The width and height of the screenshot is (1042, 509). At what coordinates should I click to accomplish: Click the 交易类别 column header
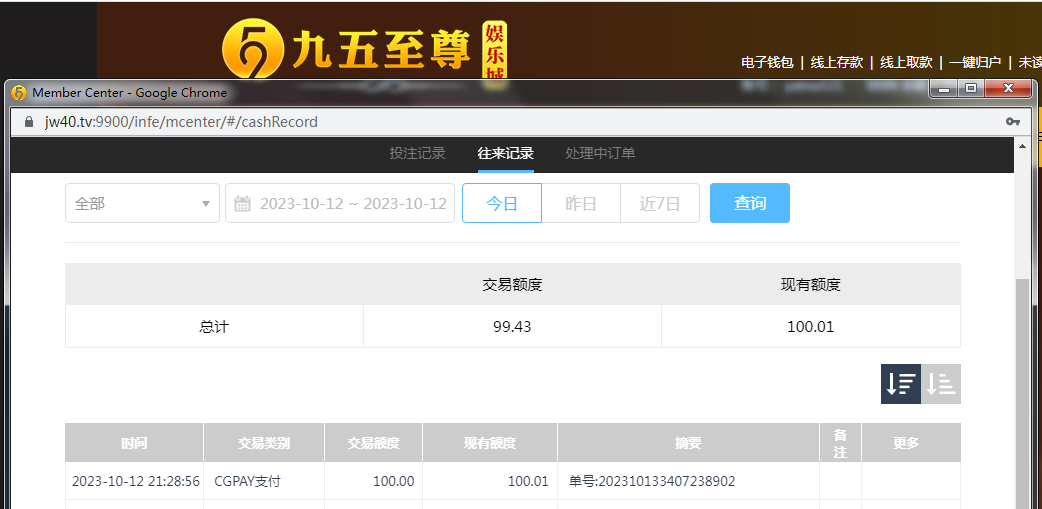point(264,443)
